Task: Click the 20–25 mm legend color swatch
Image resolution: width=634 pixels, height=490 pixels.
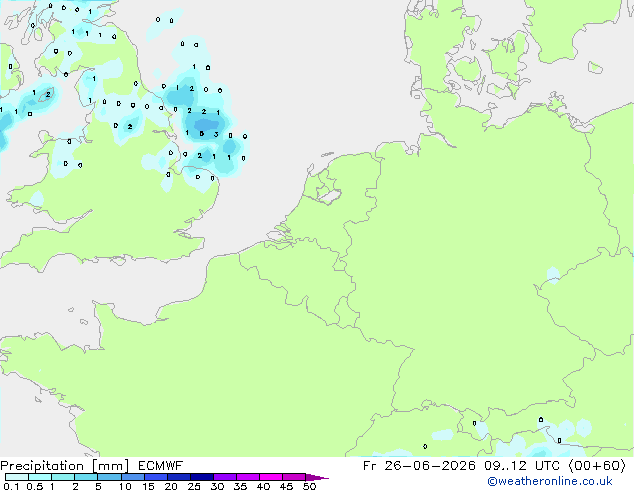Action: coord(178,477)
